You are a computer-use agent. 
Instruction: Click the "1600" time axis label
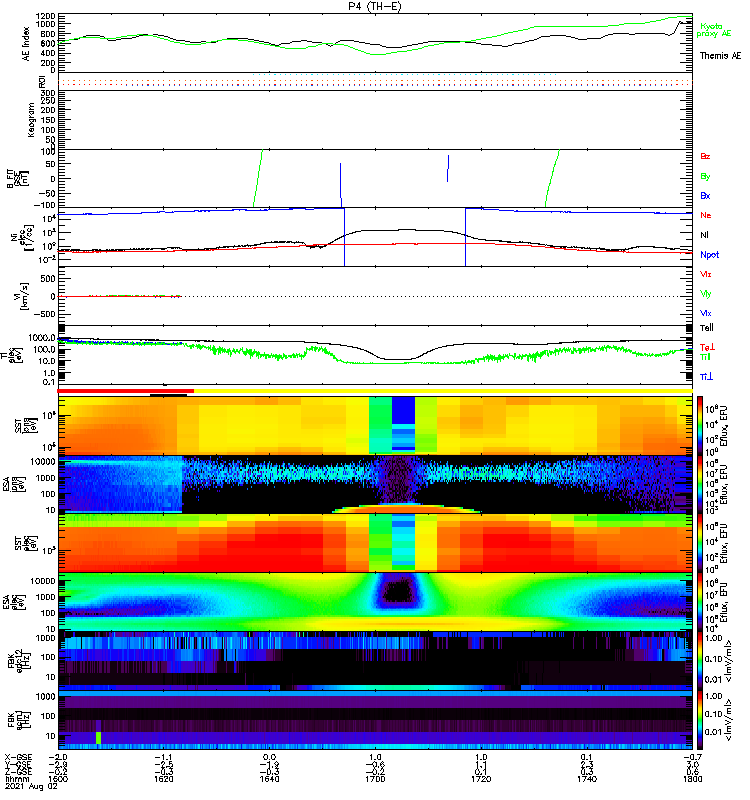pos(58,779)
